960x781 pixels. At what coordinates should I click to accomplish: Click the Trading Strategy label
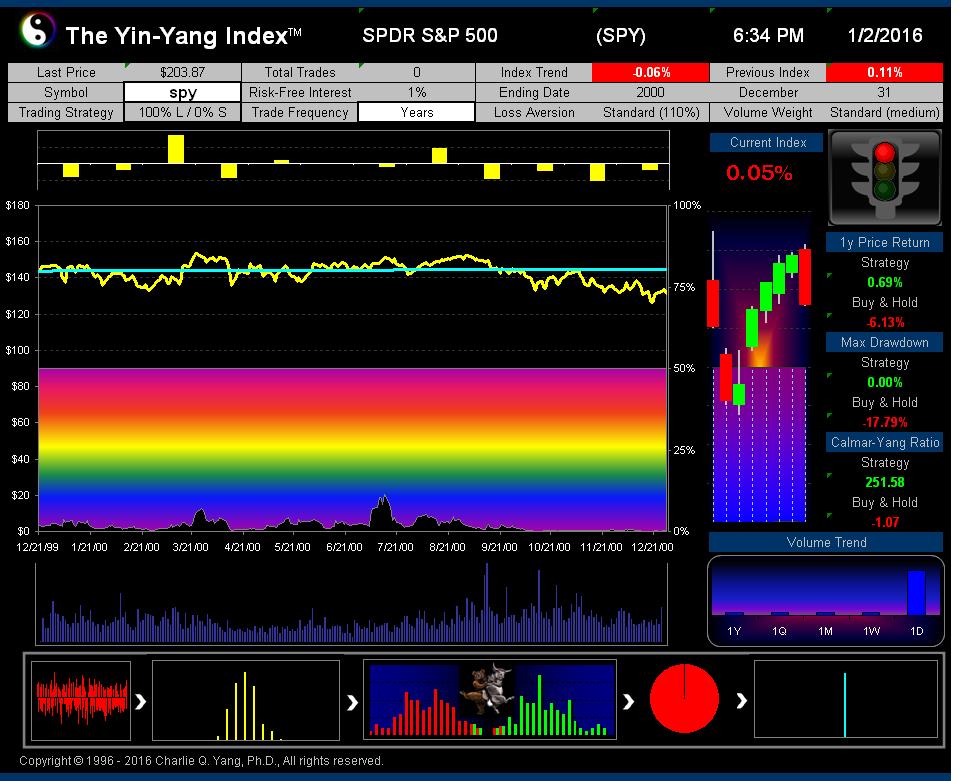66,113
